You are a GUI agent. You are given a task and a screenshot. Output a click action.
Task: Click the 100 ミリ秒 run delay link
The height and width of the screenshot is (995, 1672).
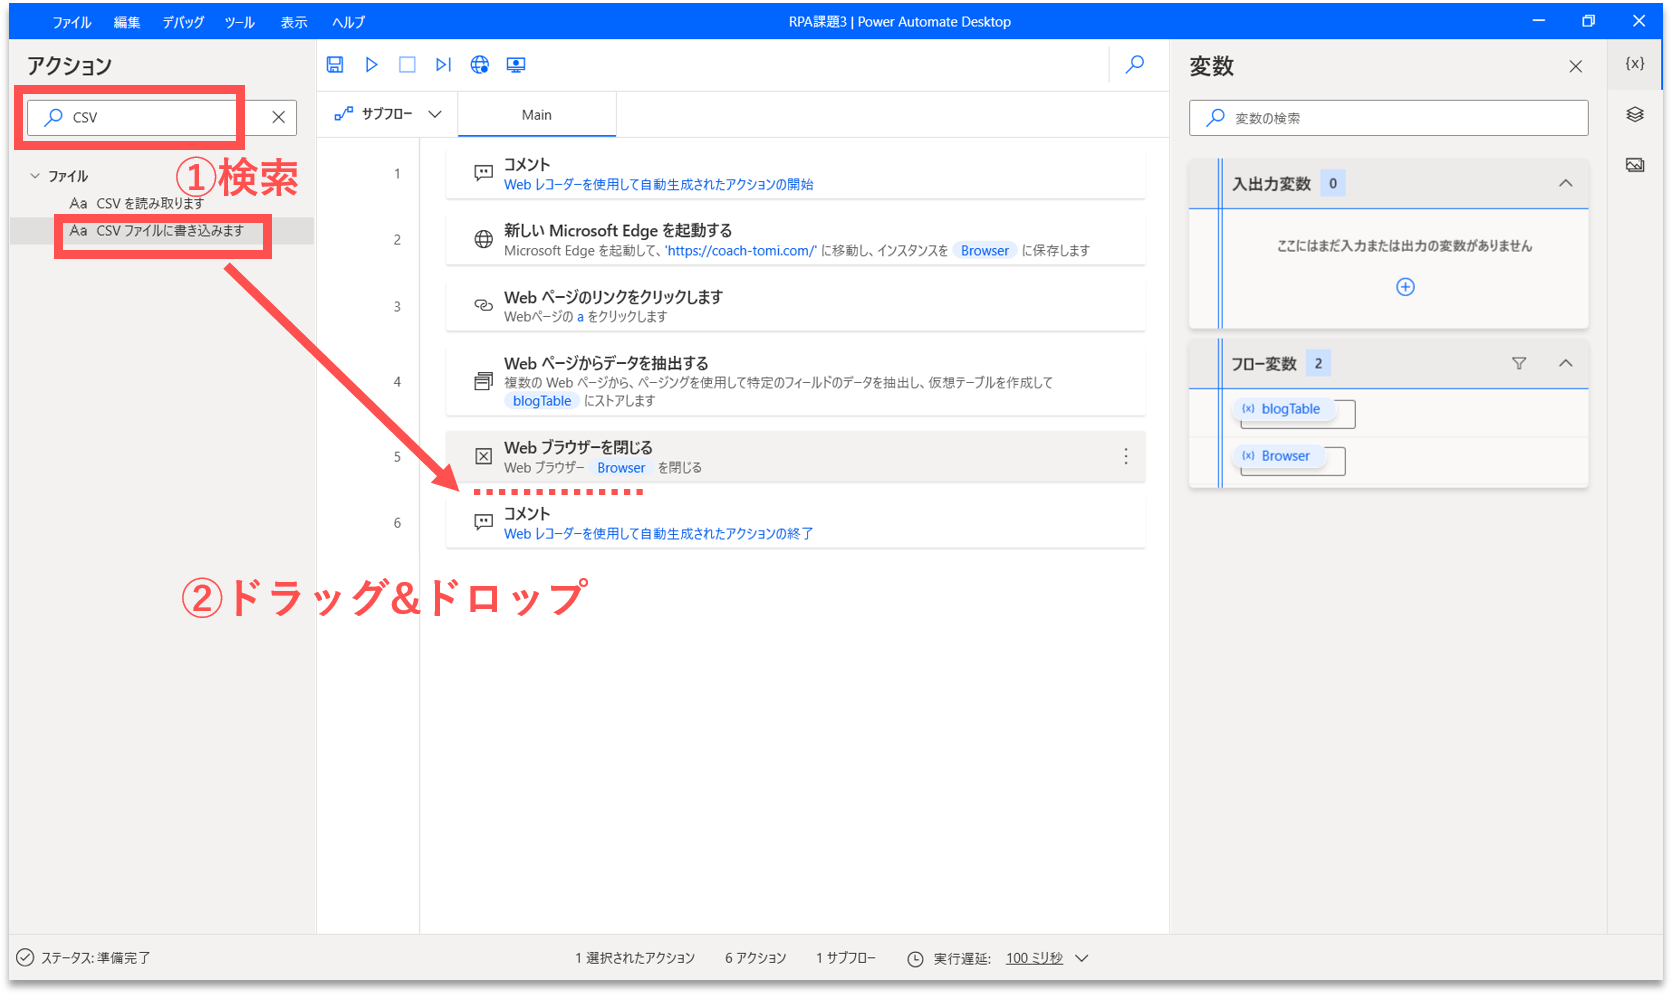pos(1034,958)
